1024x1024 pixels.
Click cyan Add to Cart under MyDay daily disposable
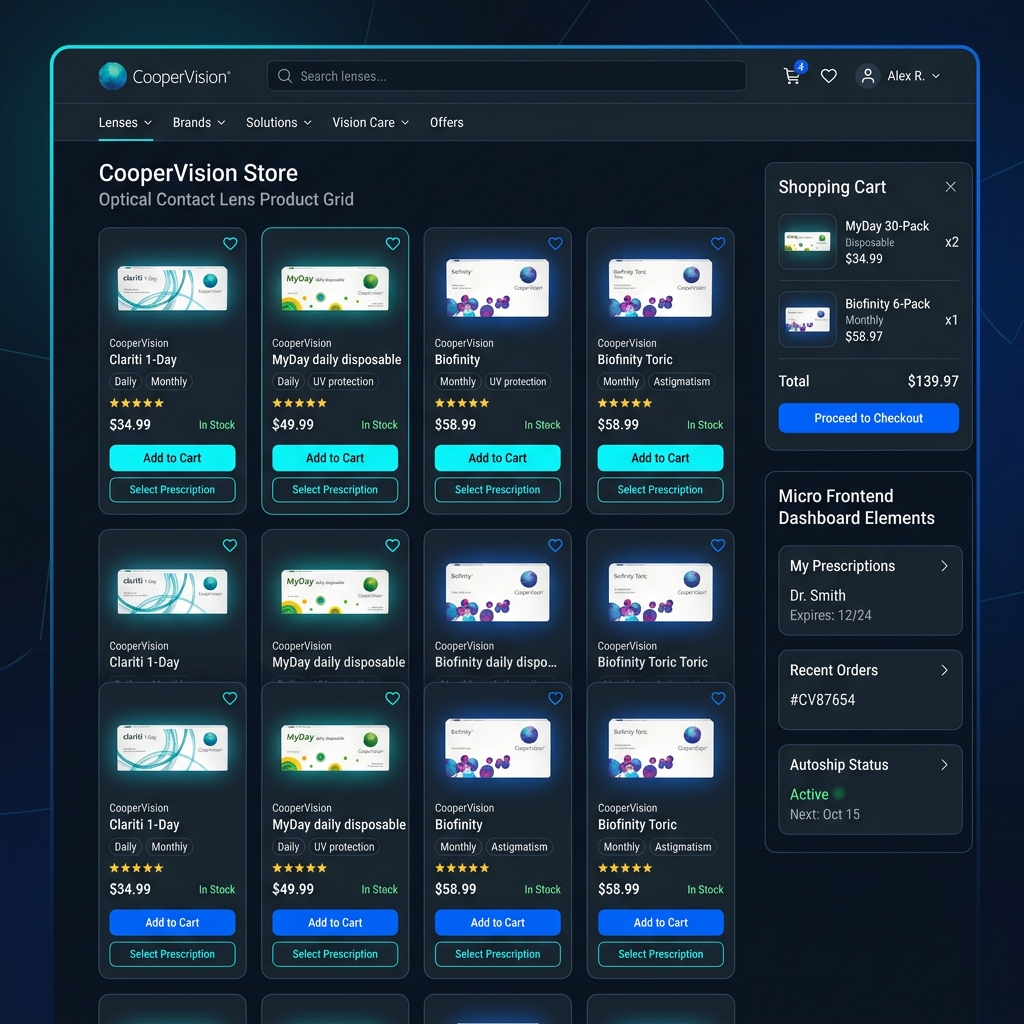(335, 458)
